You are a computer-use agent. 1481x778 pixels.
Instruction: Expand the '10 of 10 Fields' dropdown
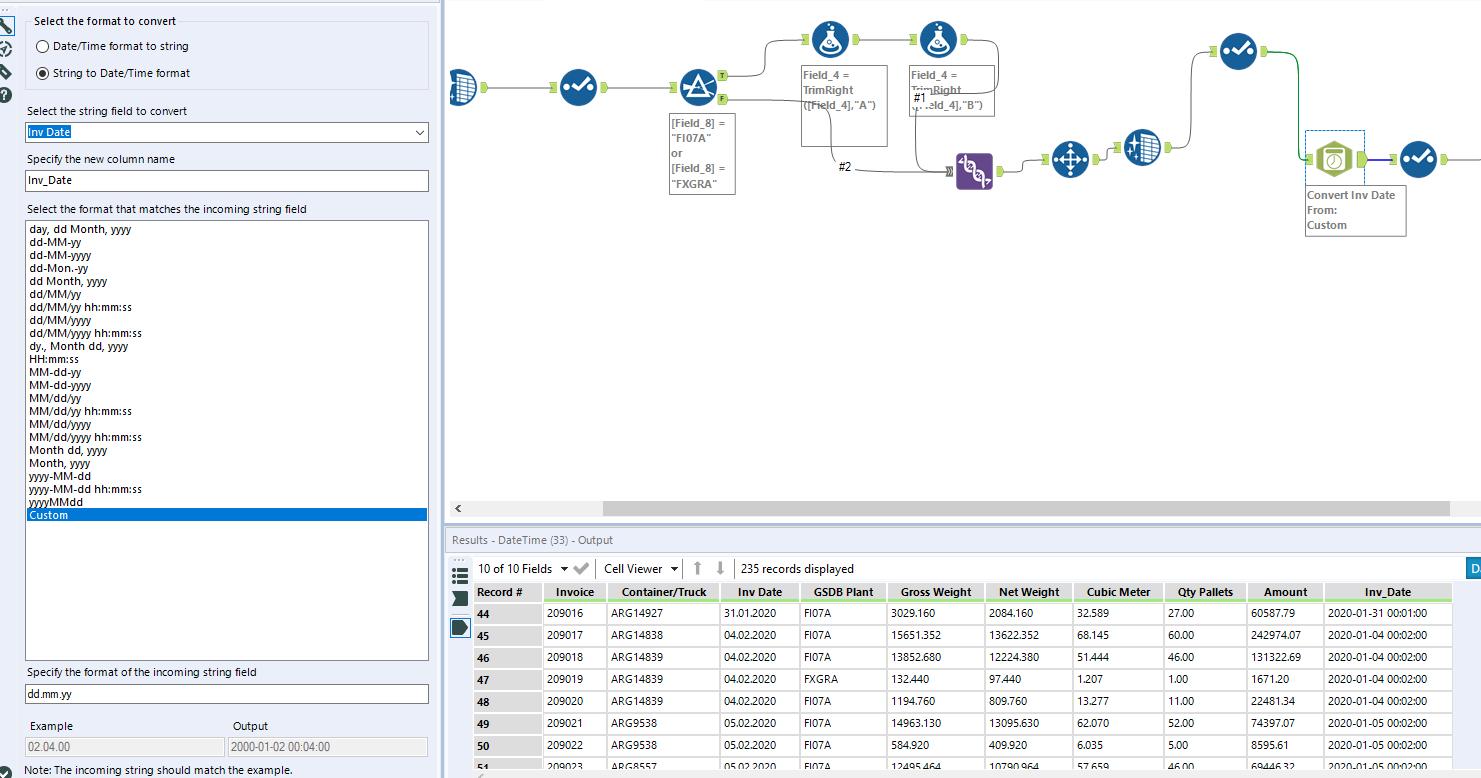coord(564,569)
